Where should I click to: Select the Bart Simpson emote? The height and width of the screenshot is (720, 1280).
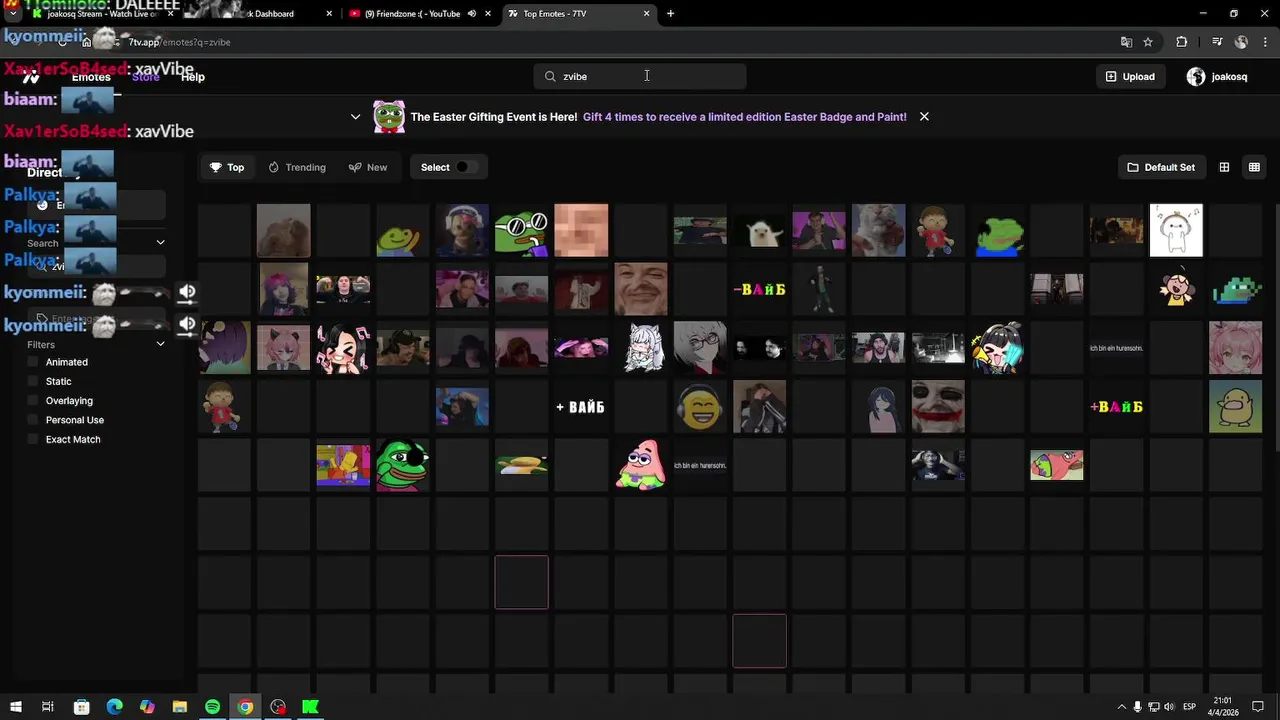tap(343, 466)
